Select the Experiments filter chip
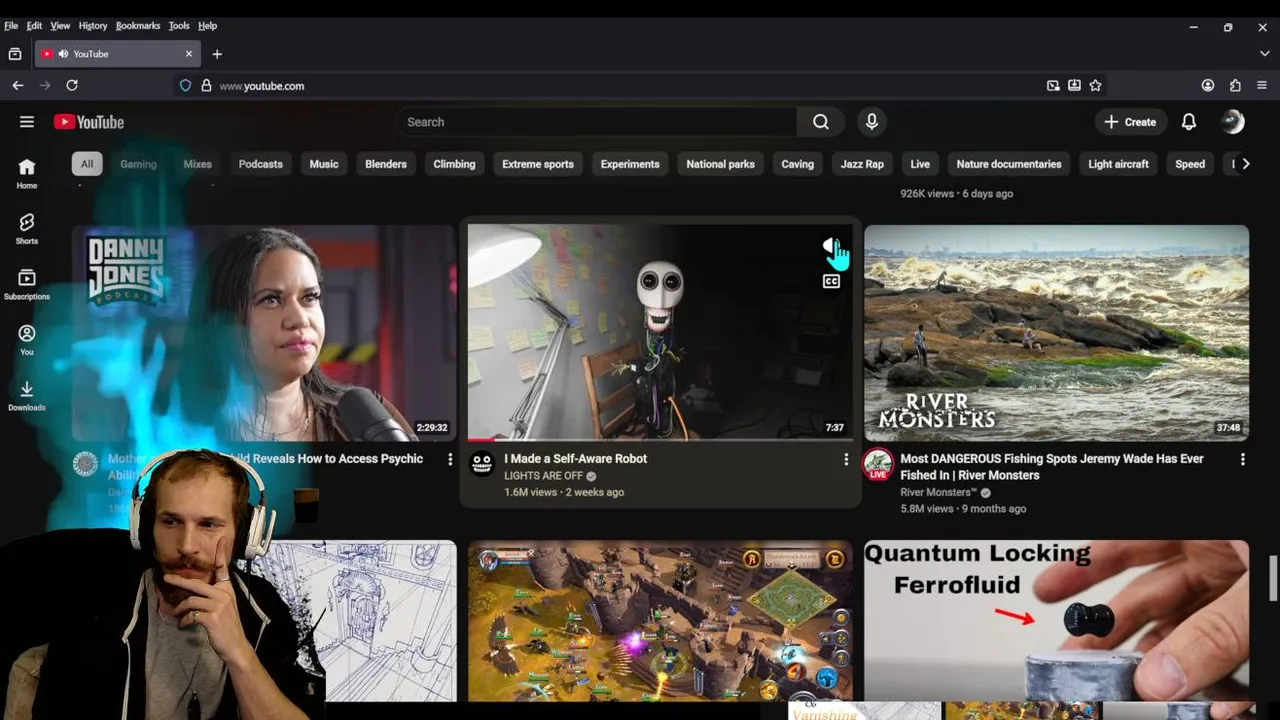Screen dimensions: 1280x720 [630, 164]
